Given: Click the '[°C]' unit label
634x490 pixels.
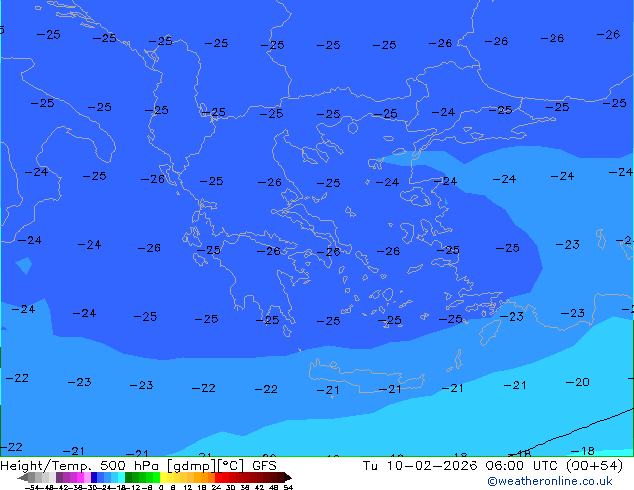Looking at the screenshot, I should pos(231,466).
